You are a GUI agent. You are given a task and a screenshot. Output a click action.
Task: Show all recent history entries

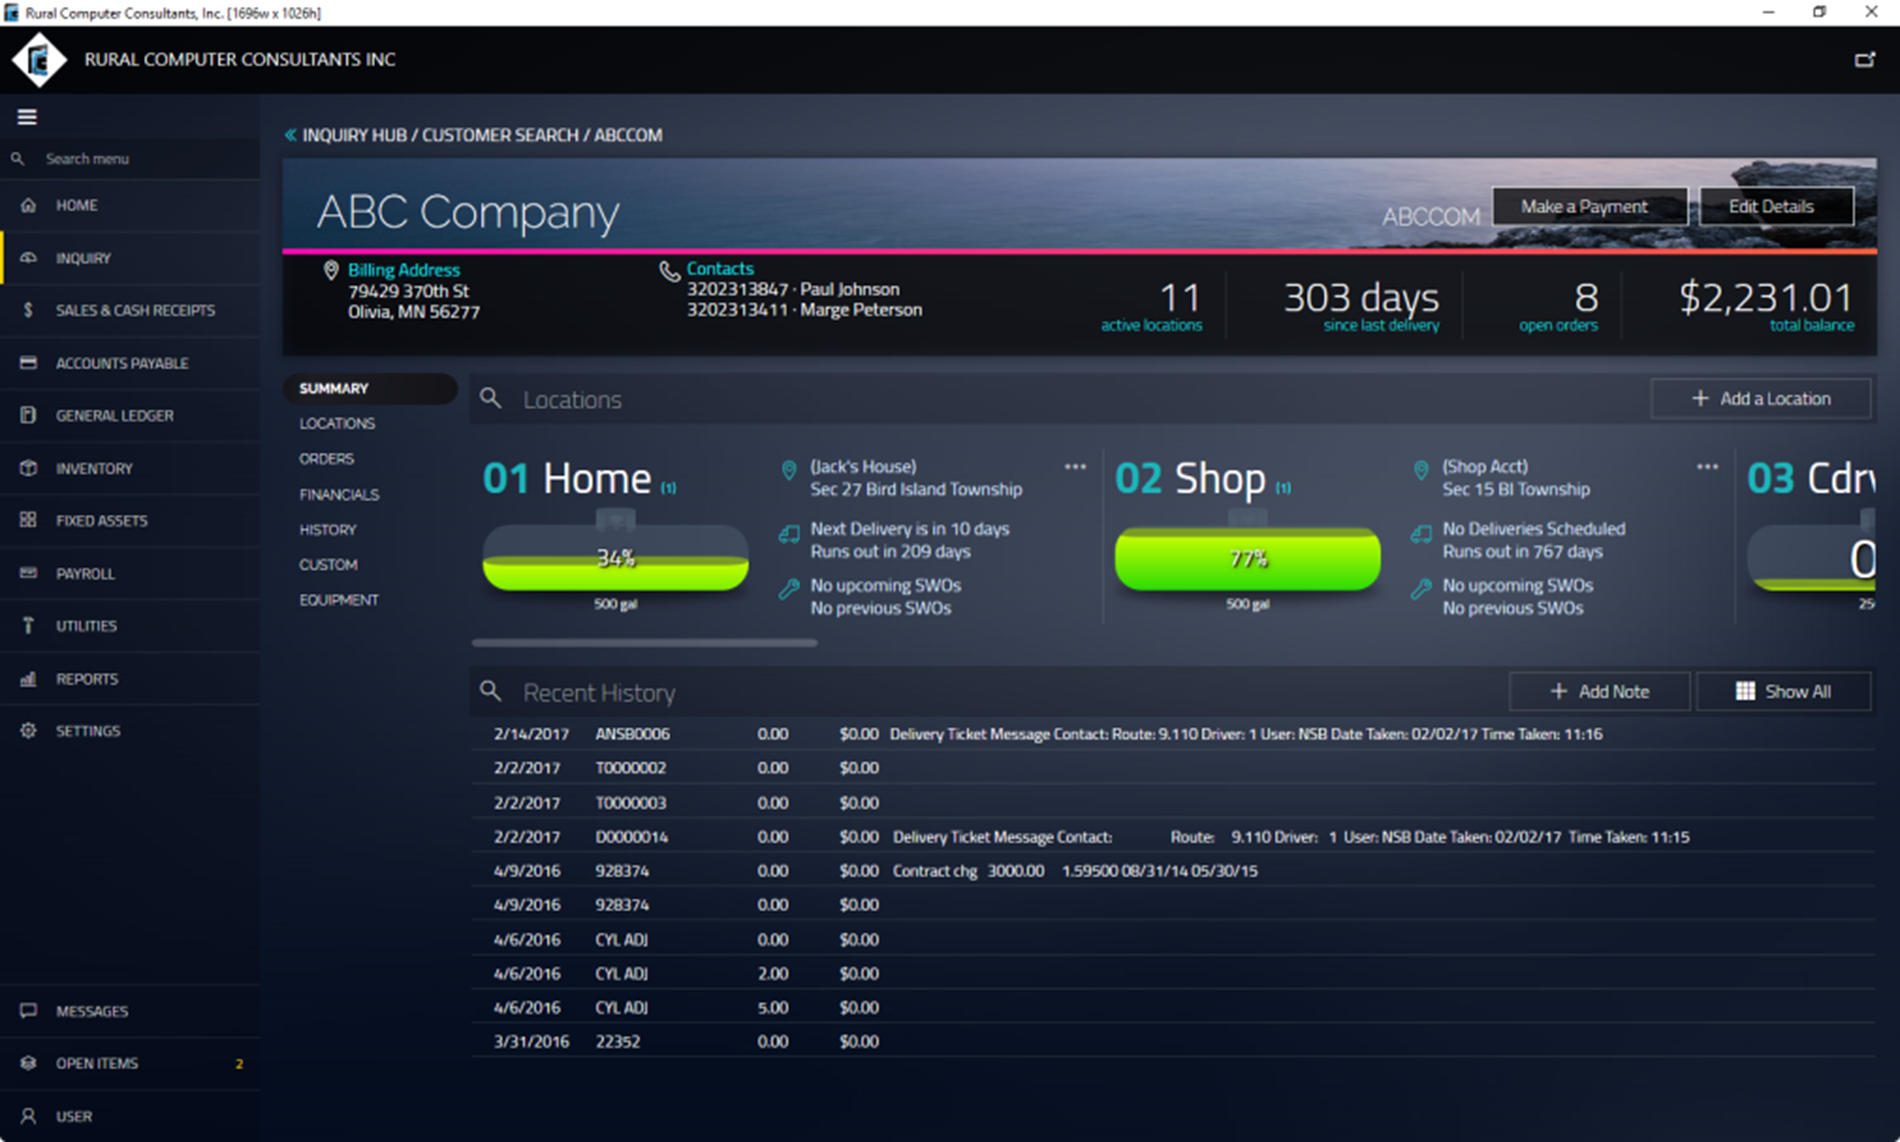pos(1783,691)
